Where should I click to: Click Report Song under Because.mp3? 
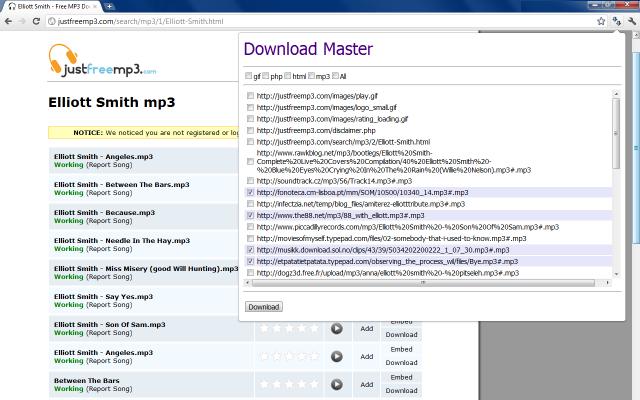pos(109,221)
